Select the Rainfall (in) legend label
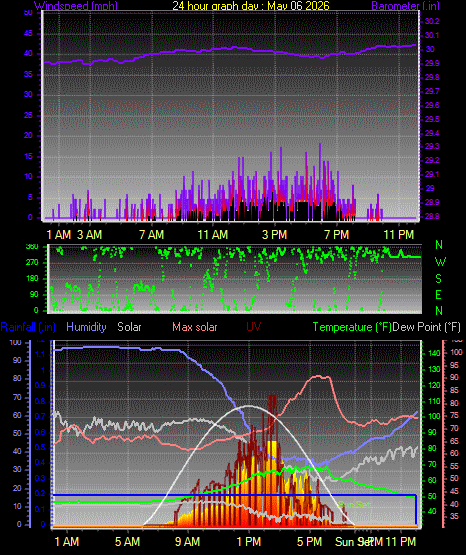Screen dimensions: 466x555 28,327
